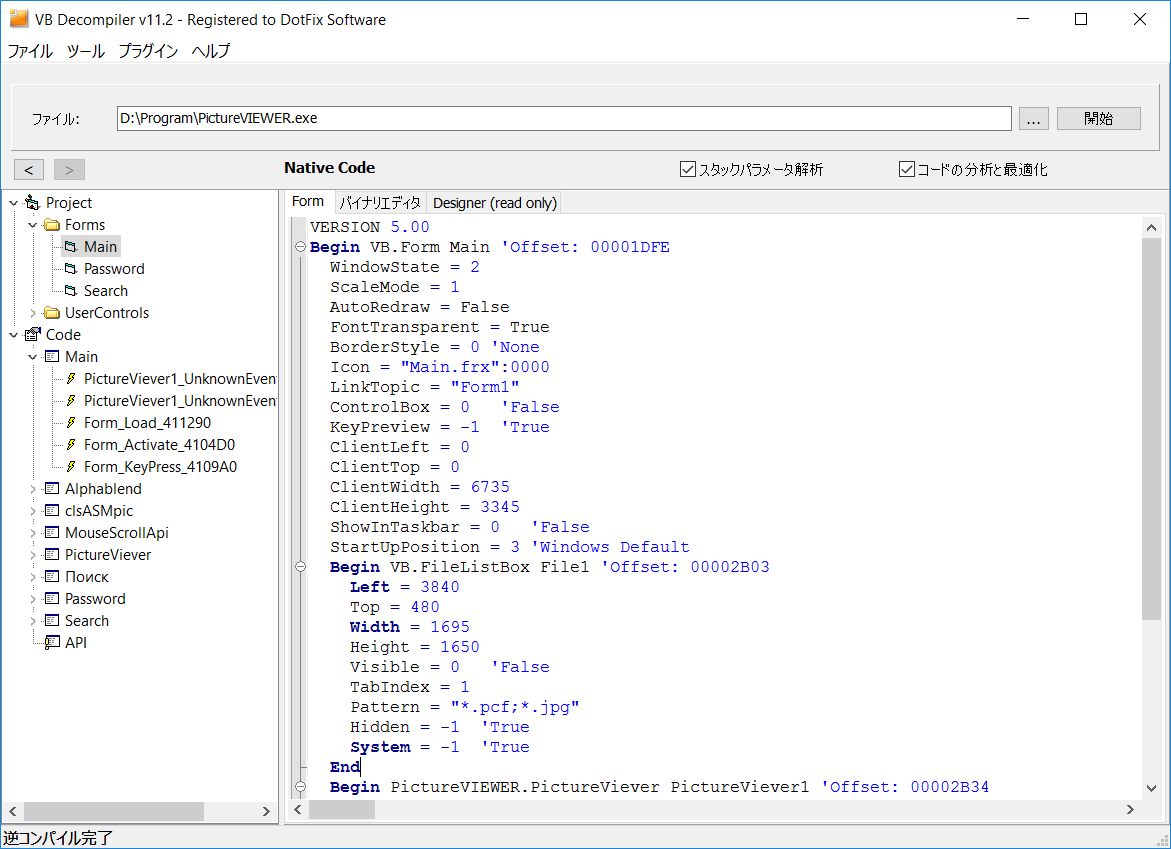This screenshot has height=849, width=1171.
Task: Click the UserControls folder icon
Action: click(x=52, y=313)
